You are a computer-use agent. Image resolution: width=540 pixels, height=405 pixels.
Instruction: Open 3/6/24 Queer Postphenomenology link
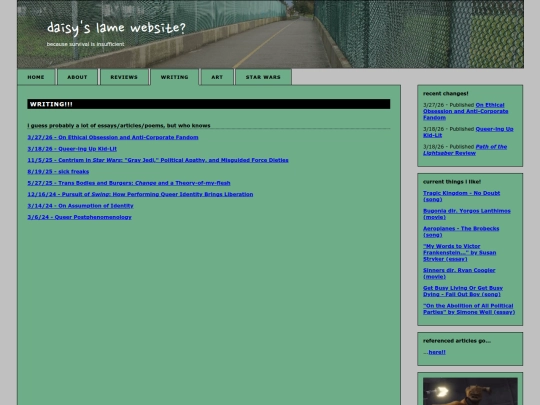80,217
